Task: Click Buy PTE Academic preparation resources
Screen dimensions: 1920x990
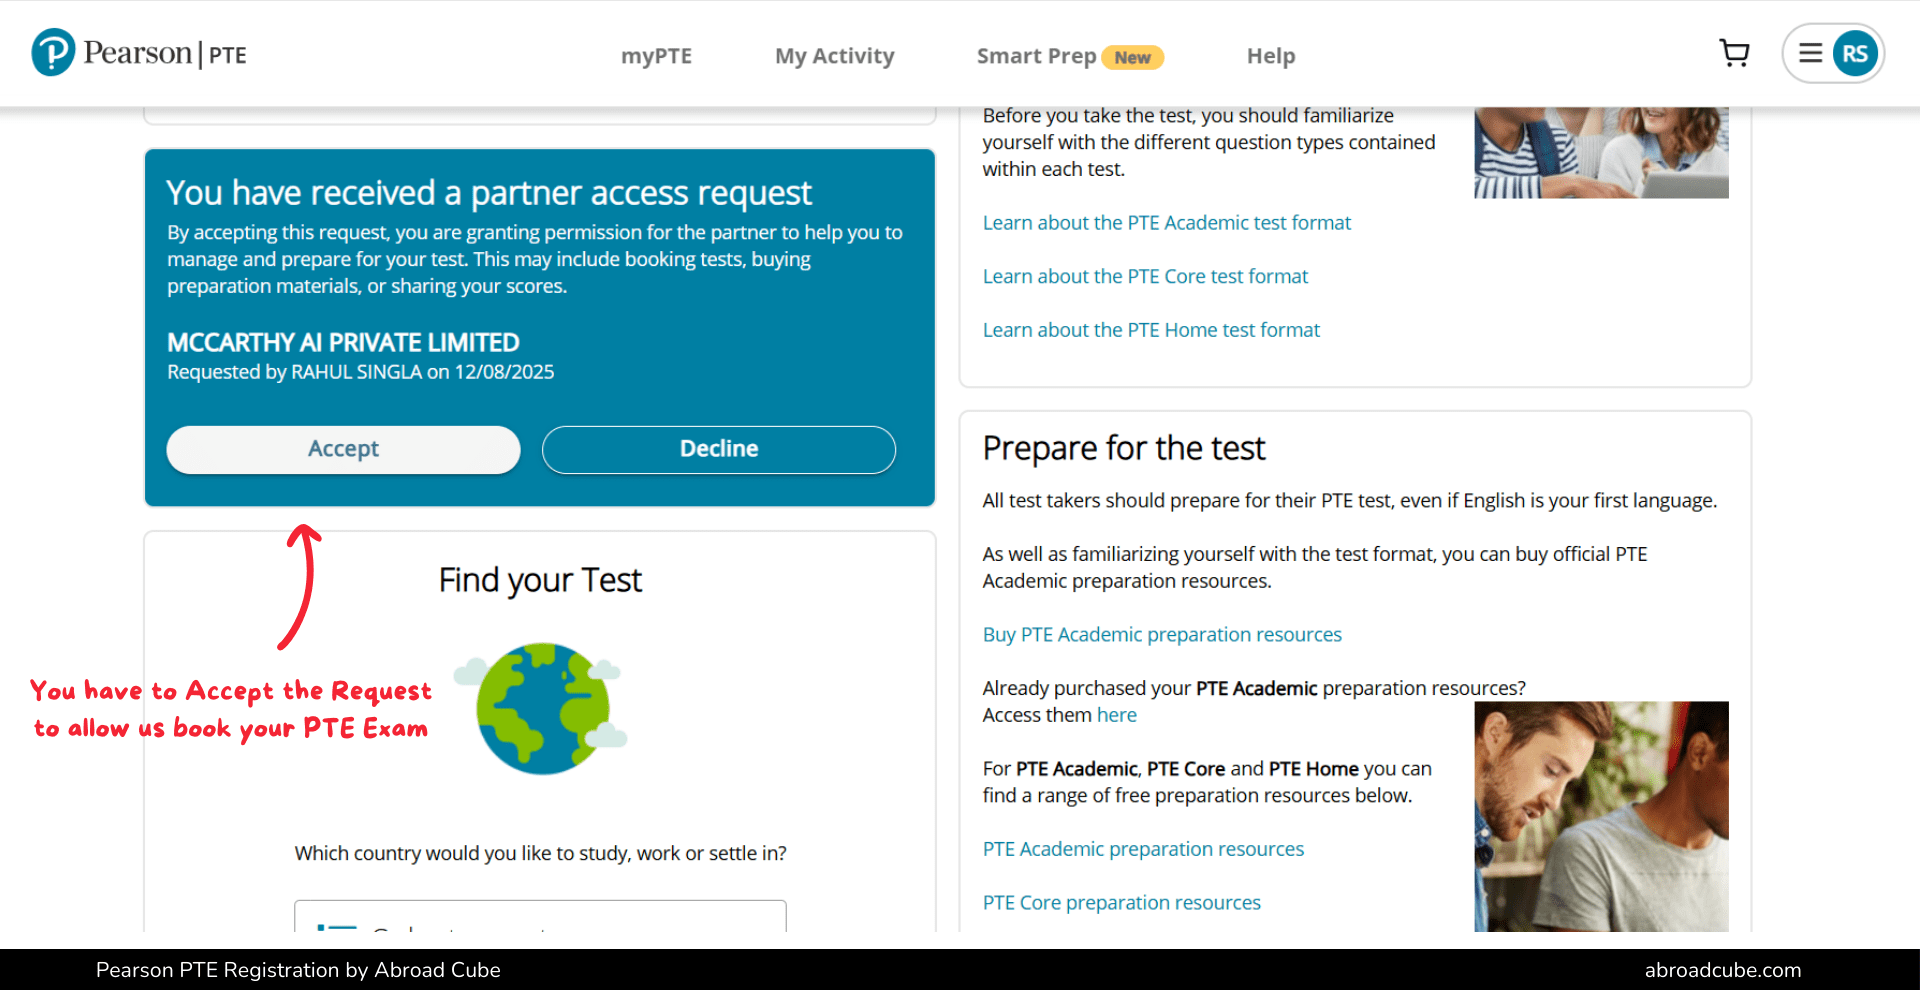Action: 1162,634
